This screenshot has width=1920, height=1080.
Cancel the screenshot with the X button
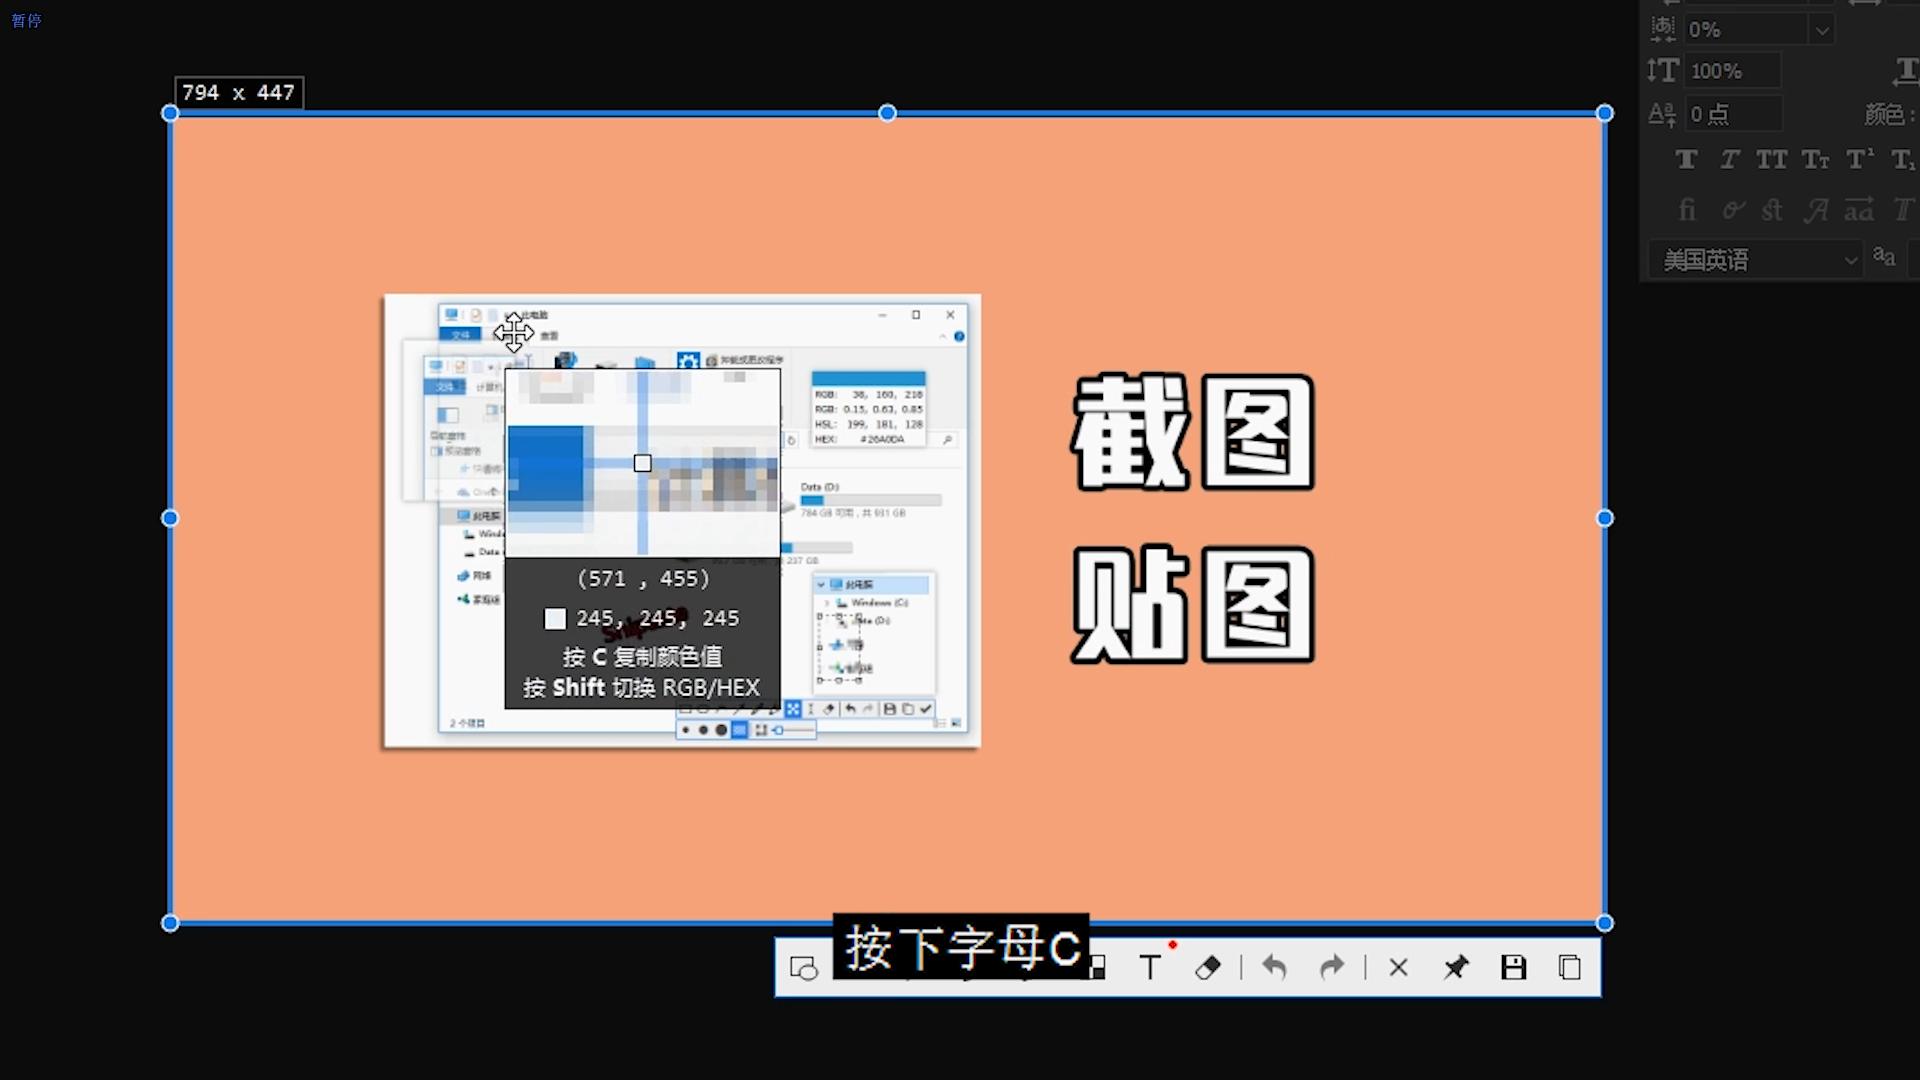tap(1397, 967)
